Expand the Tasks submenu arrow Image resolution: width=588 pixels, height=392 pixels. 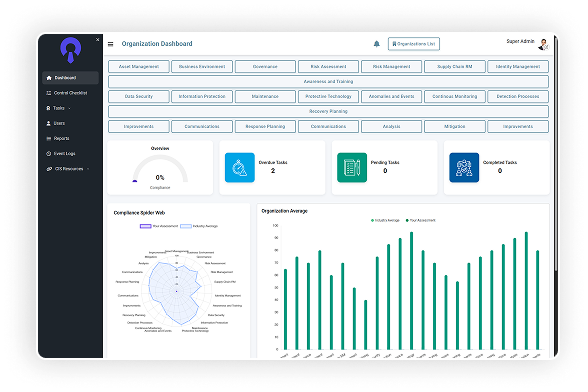pyautogui.click(x=69, y=108)
